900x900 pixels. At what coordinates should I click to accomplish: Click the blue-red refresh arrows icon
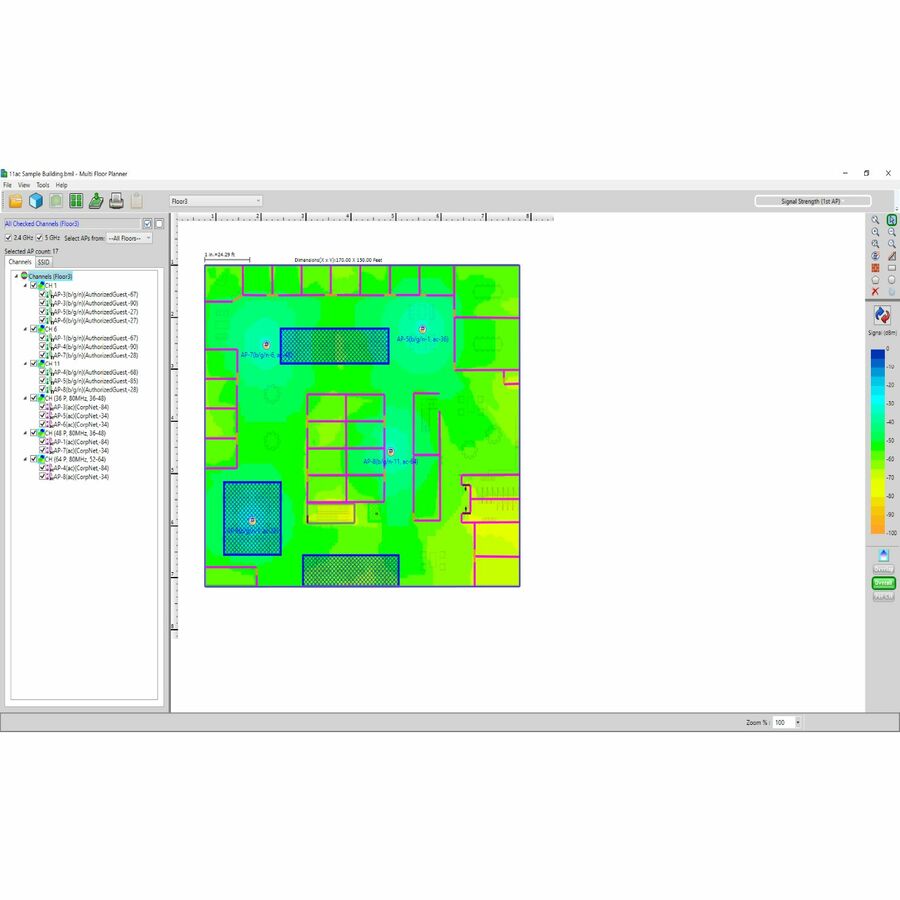click(883, 316)
